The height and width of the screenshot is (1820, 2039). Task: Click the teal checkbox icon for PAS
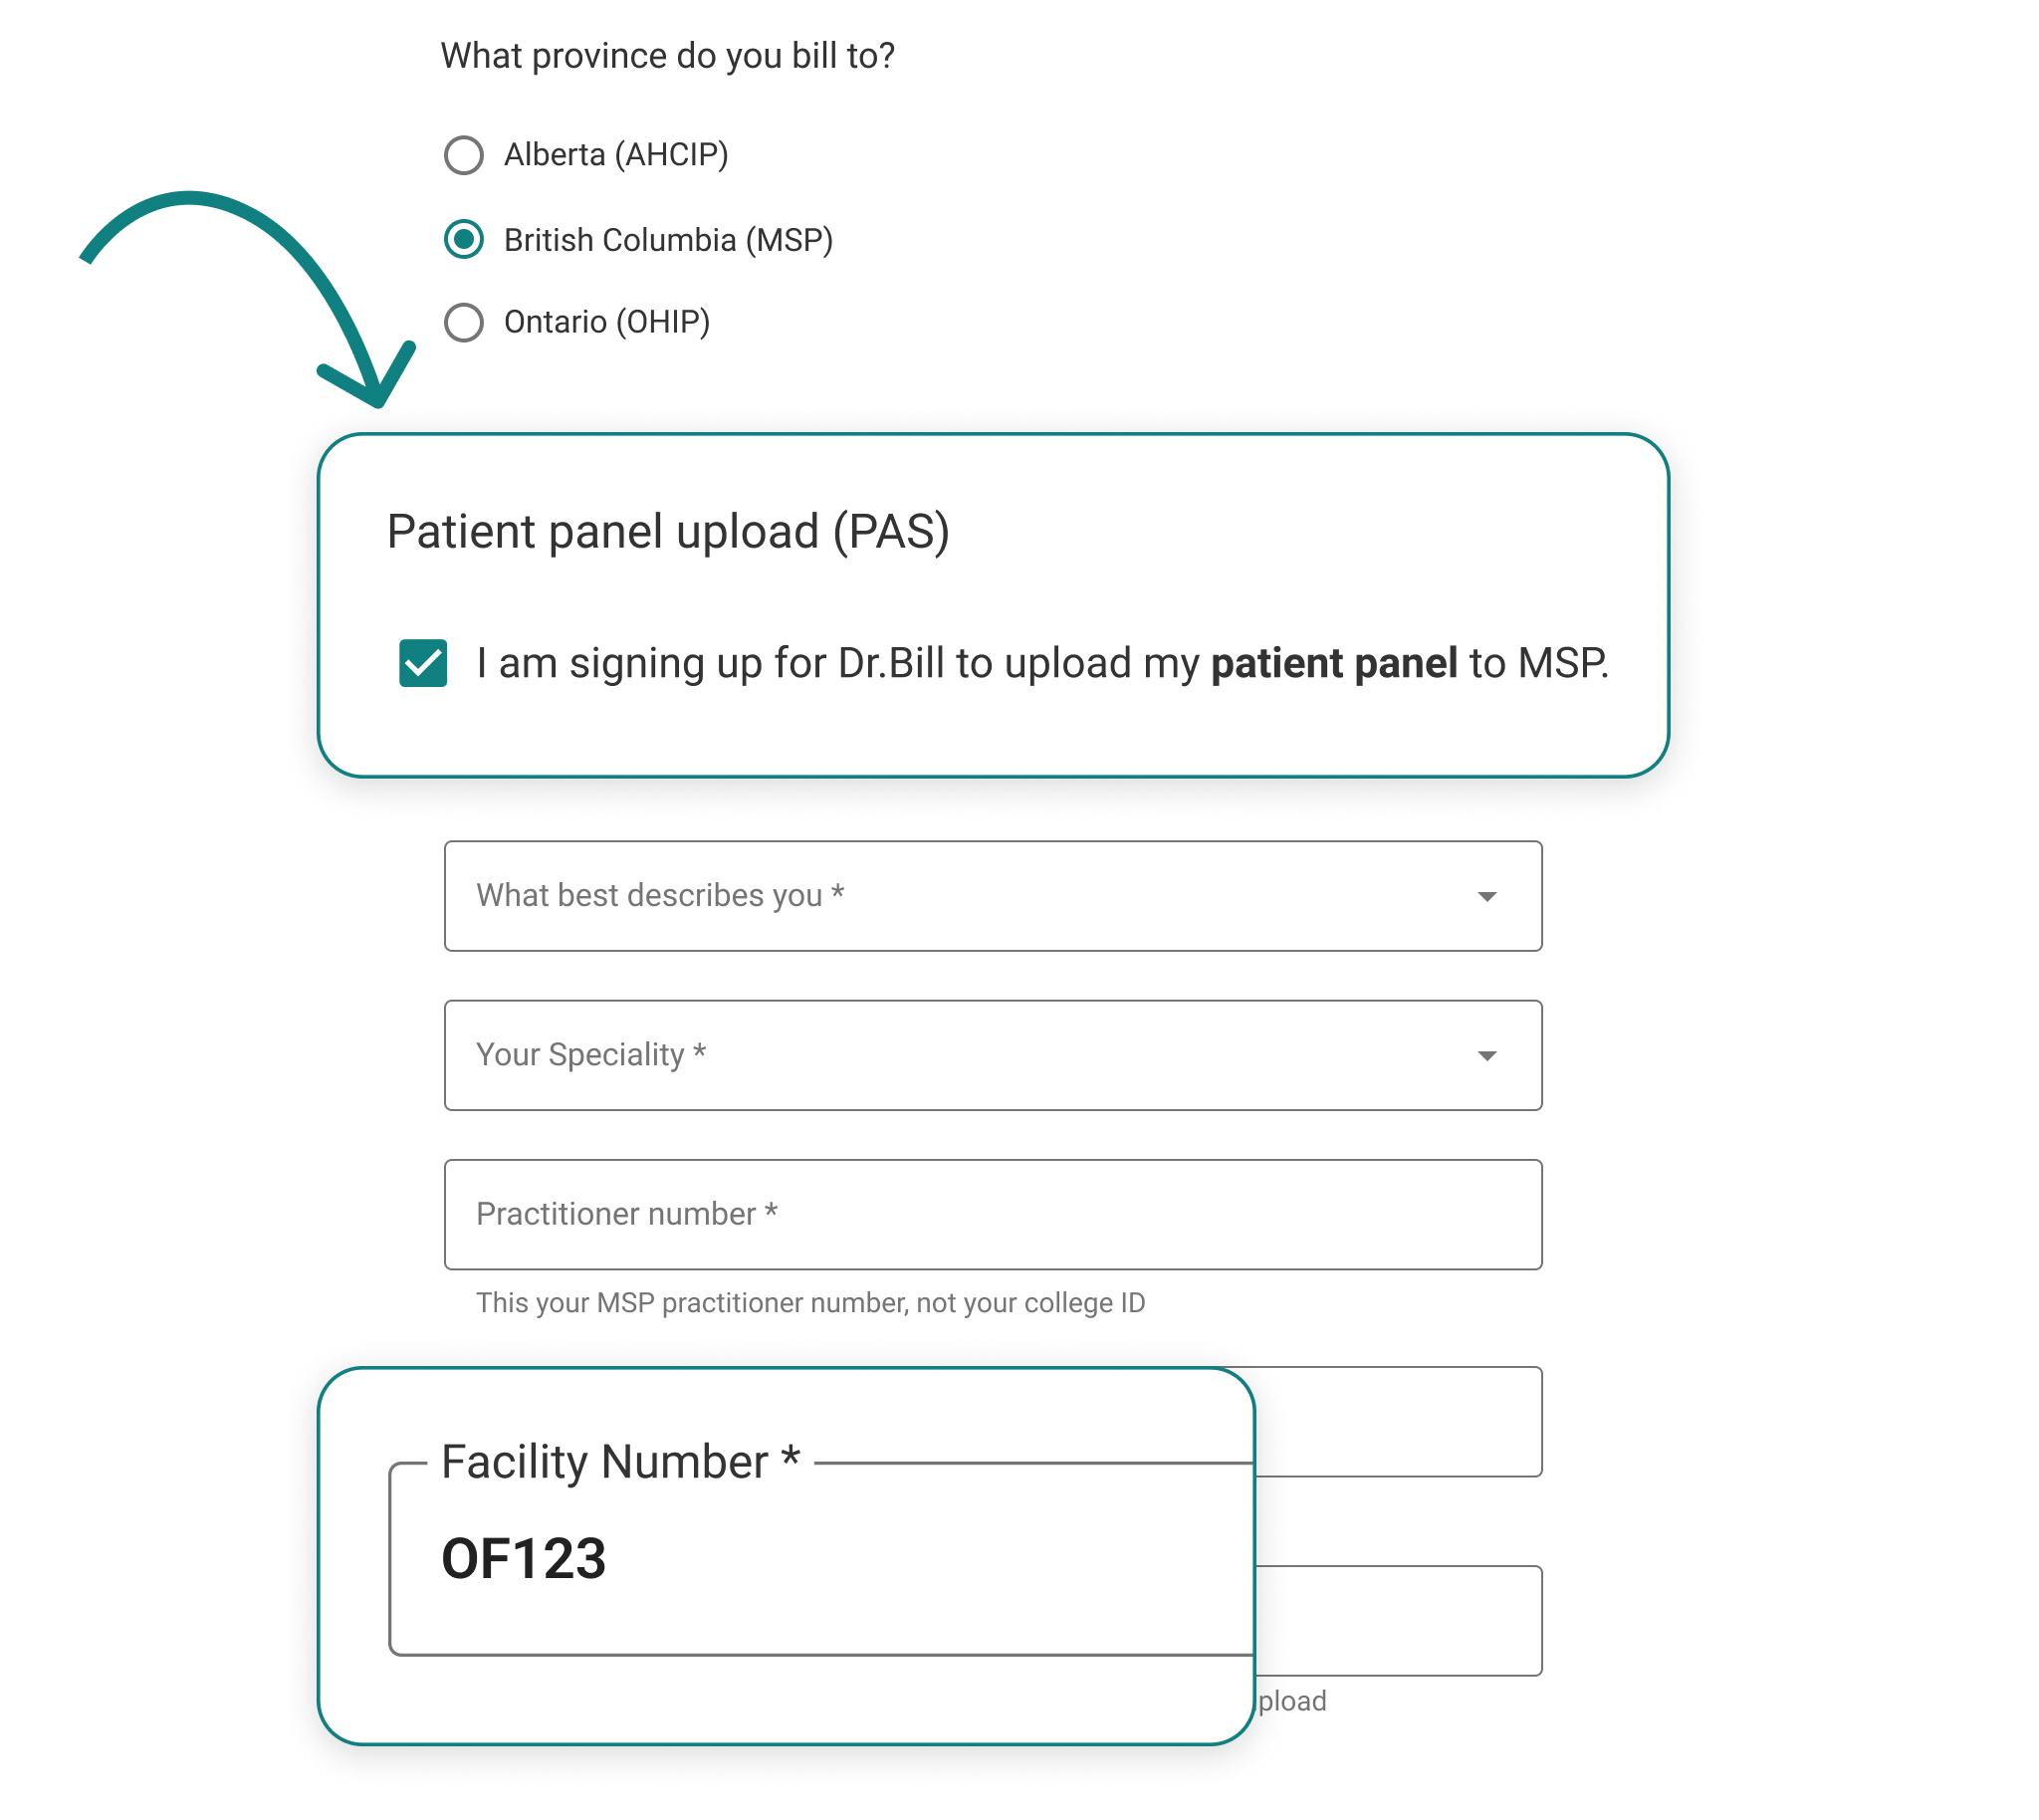pos(416,662)
